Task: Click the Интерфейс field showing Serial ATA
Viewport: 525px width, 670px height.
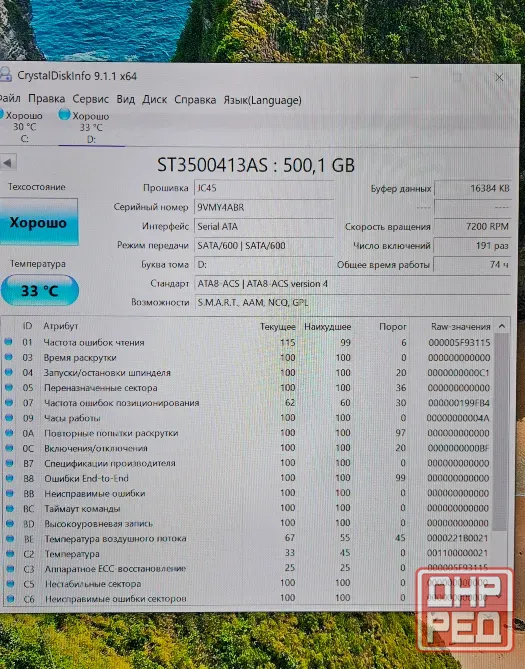Action: [x=264, y=226]
